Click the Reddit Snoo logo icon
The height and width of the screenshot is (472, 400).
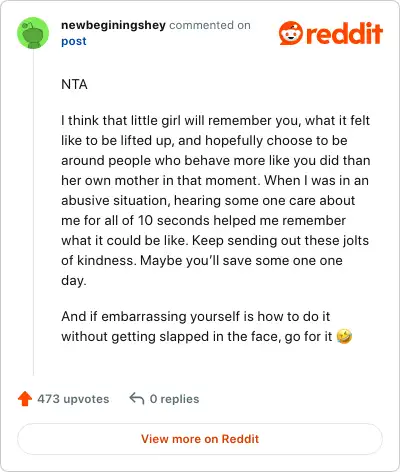291,33
